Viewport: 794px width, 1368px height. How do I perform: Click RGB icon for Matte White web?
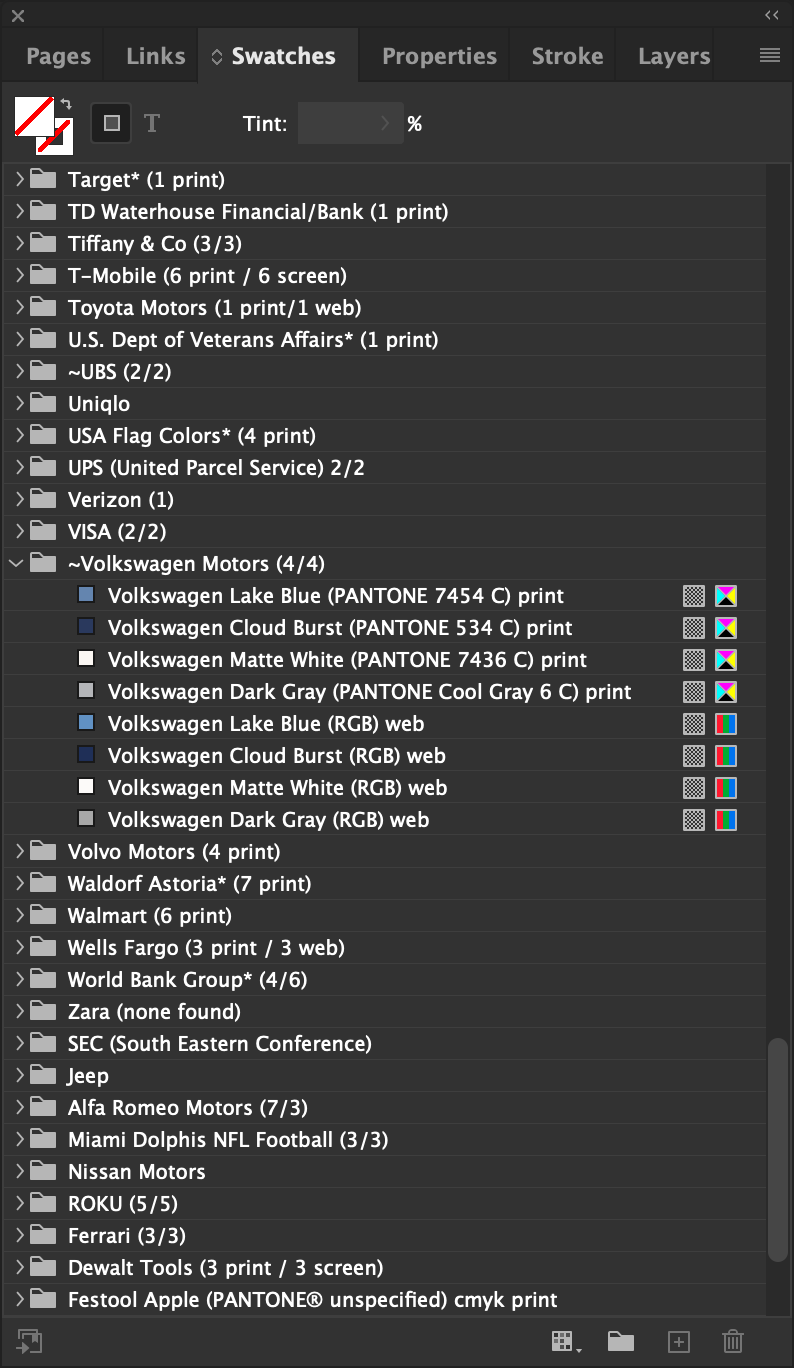point(726,789)
